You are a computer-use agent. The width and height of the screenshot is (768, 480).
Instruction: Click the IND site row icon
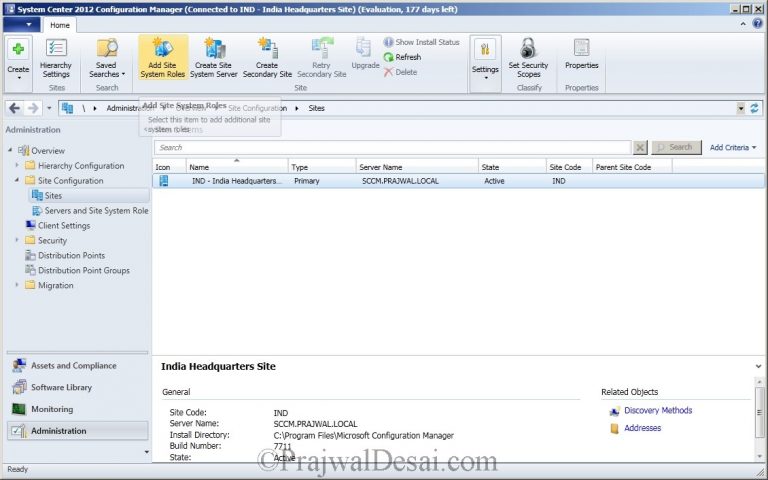pyautogui.click(x=164, y=181)
